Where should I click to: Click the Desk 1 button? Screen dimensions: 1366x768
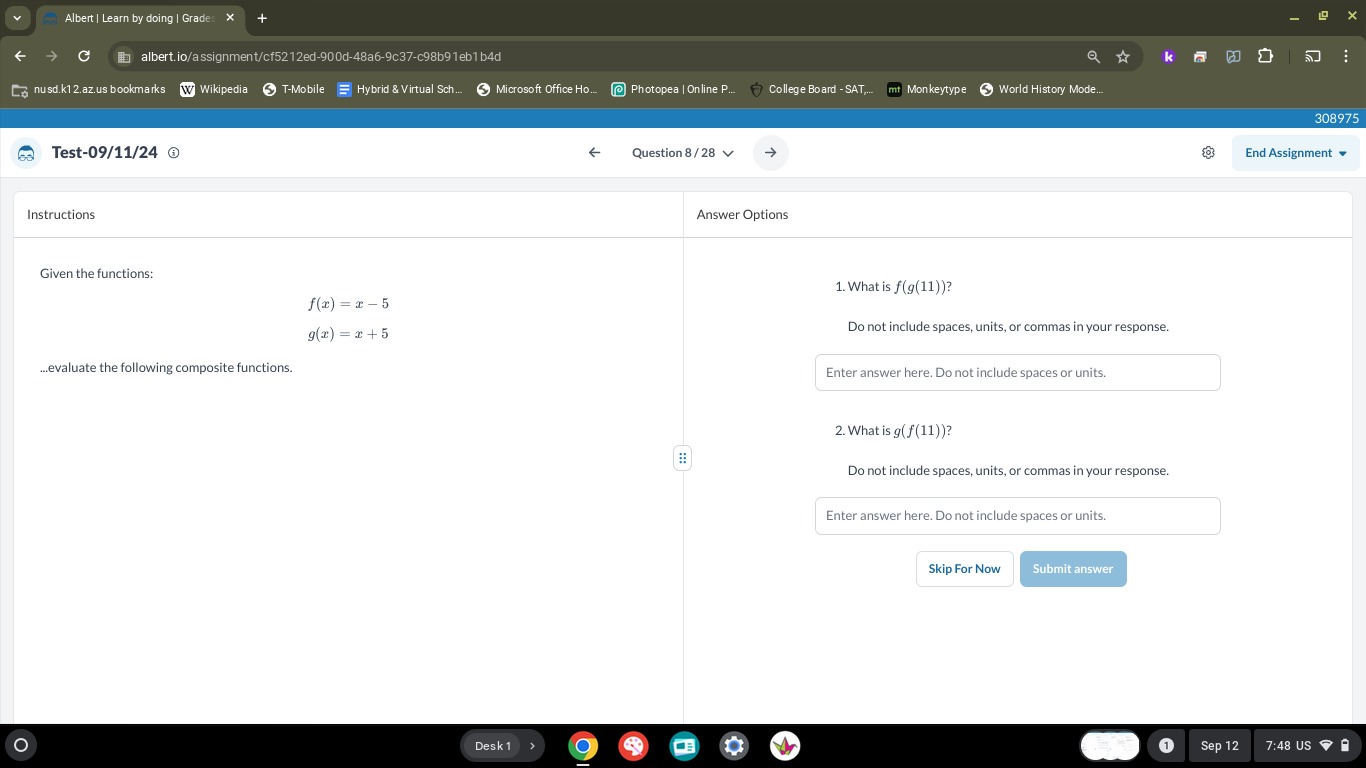tap(493, 746)
